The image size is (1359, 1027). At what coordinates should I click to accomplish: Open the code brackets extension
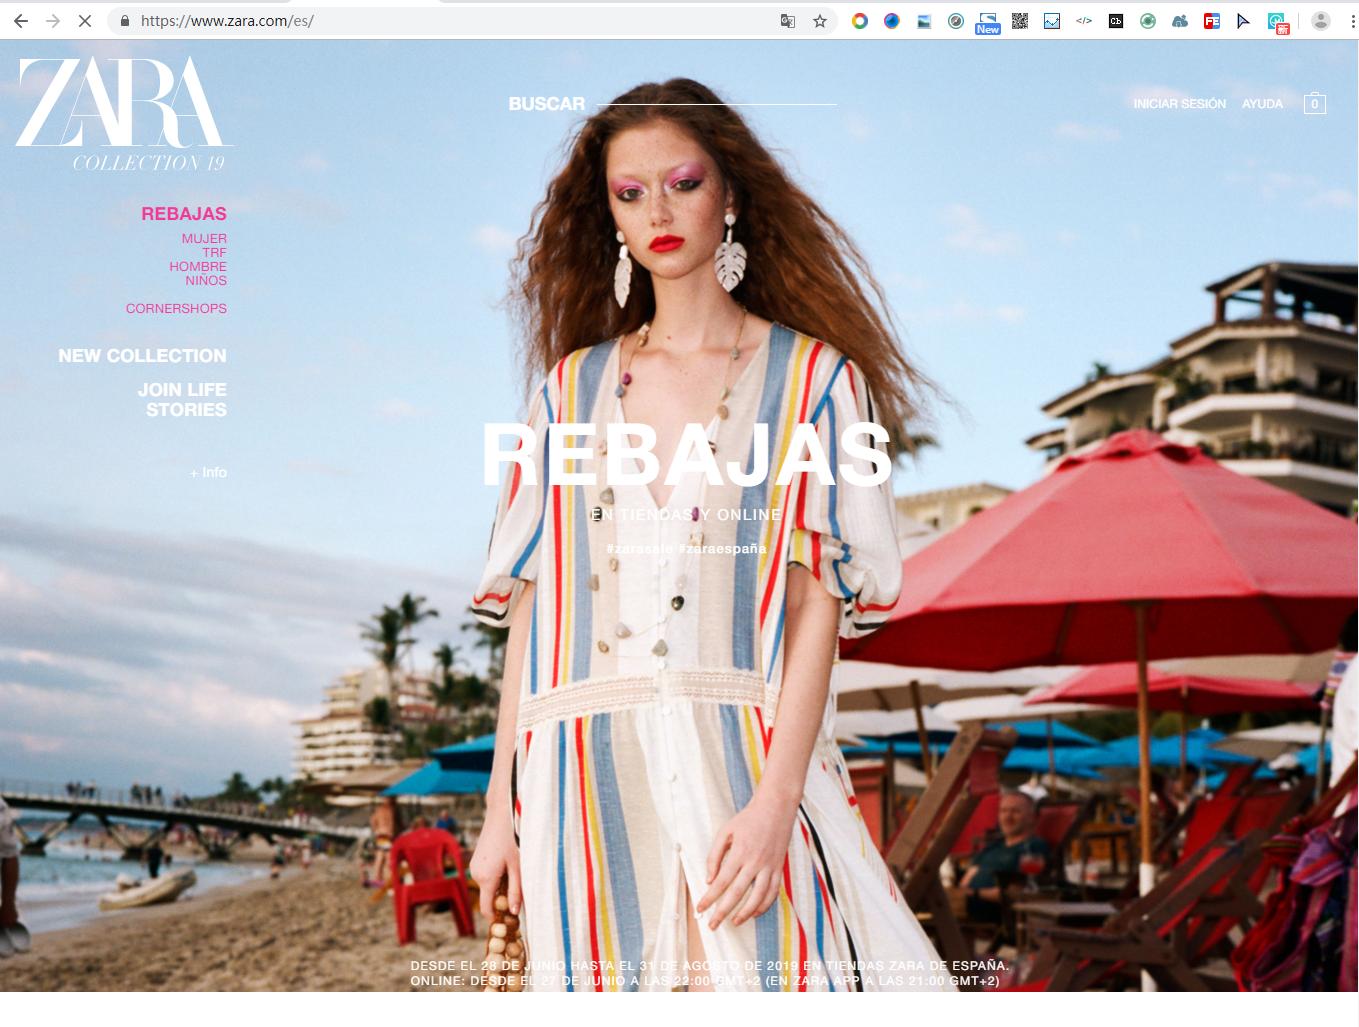1084,20
